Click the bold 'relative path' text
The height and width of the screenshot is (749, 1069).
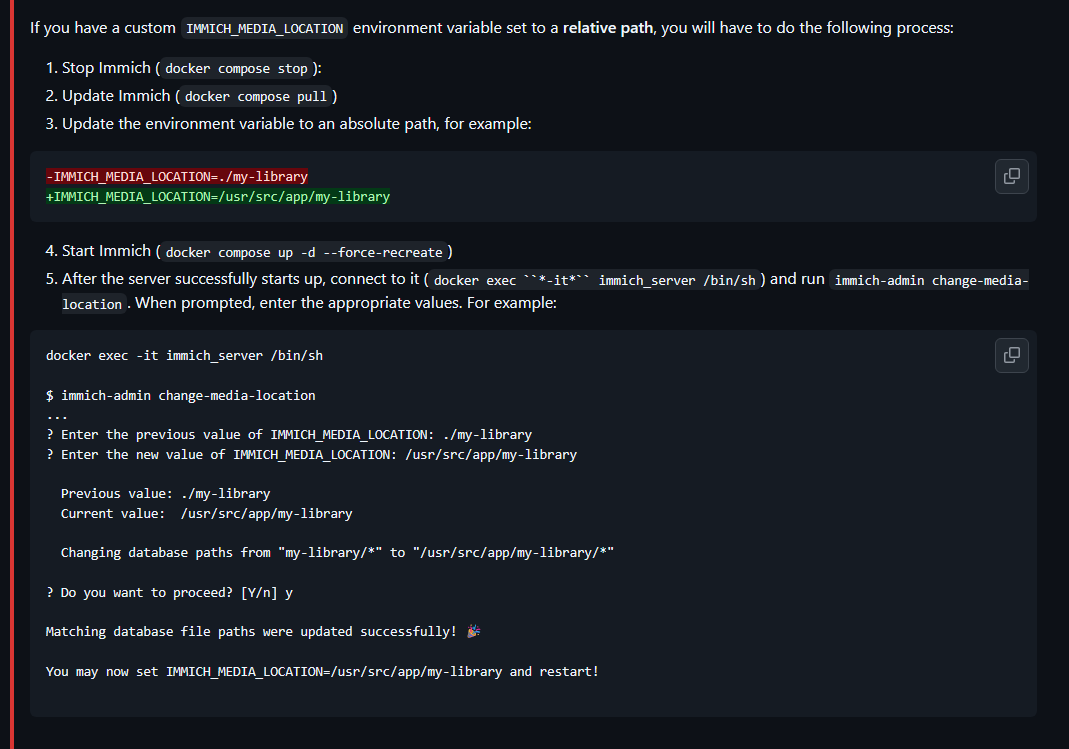607,28
